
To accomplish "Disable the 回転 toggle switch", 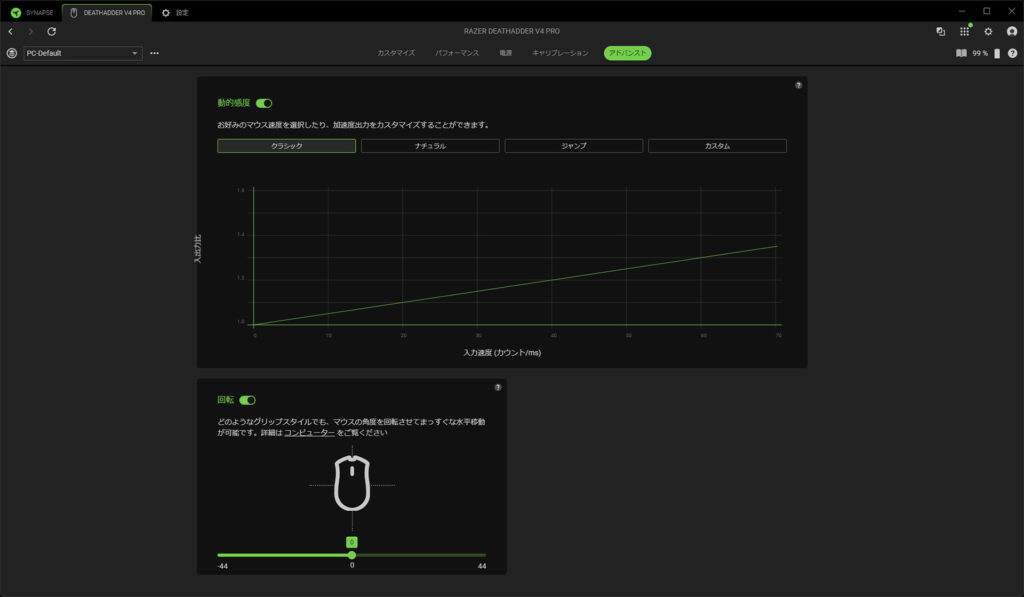I will [247, 400].
